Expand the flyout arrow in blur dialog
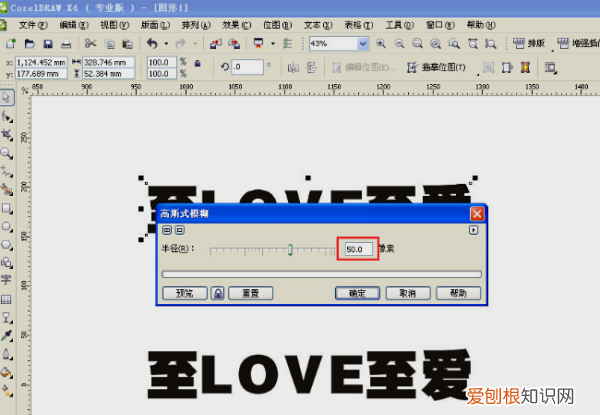The height and width of the screenshot is (415, 600). (x=474, y=230)
